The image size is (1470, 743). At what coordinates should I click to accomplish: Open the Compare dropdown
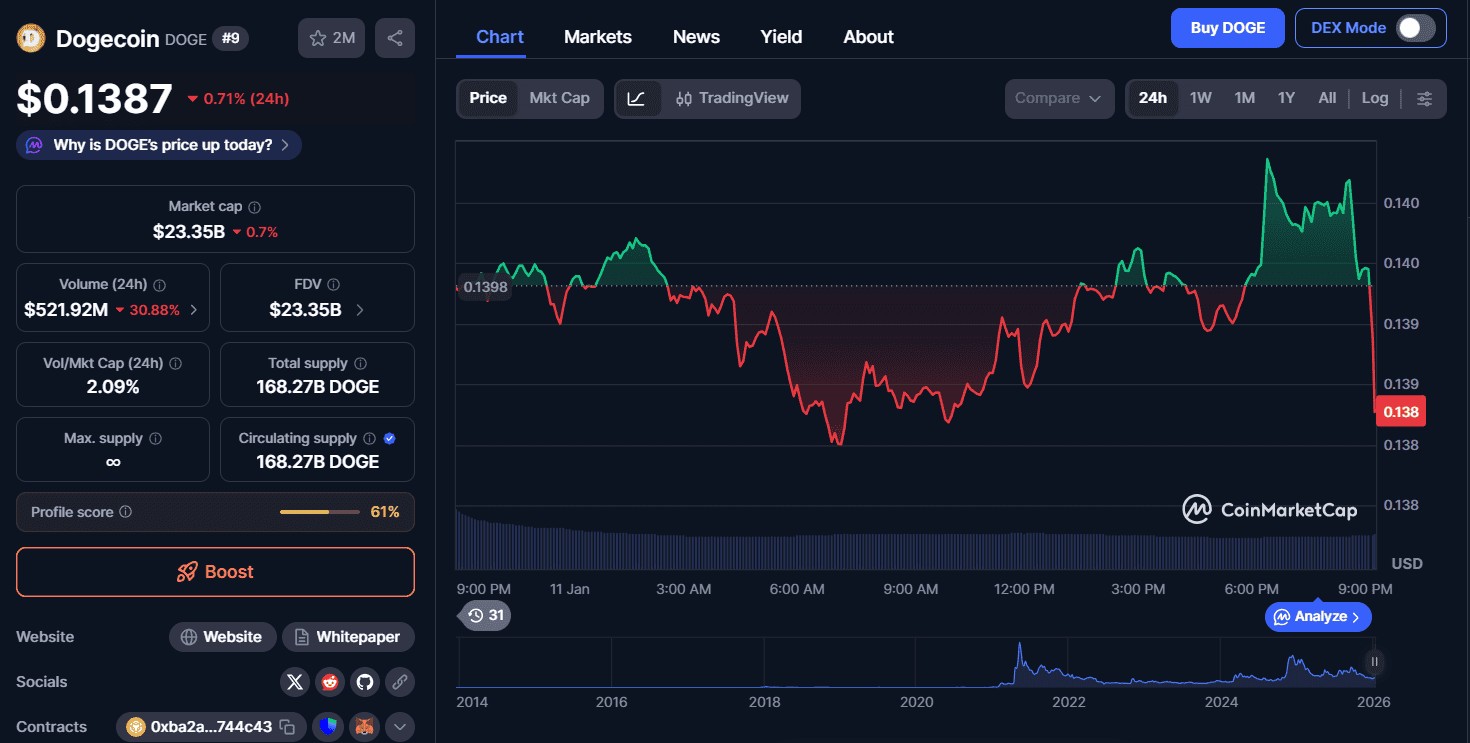click(1058, 98)
